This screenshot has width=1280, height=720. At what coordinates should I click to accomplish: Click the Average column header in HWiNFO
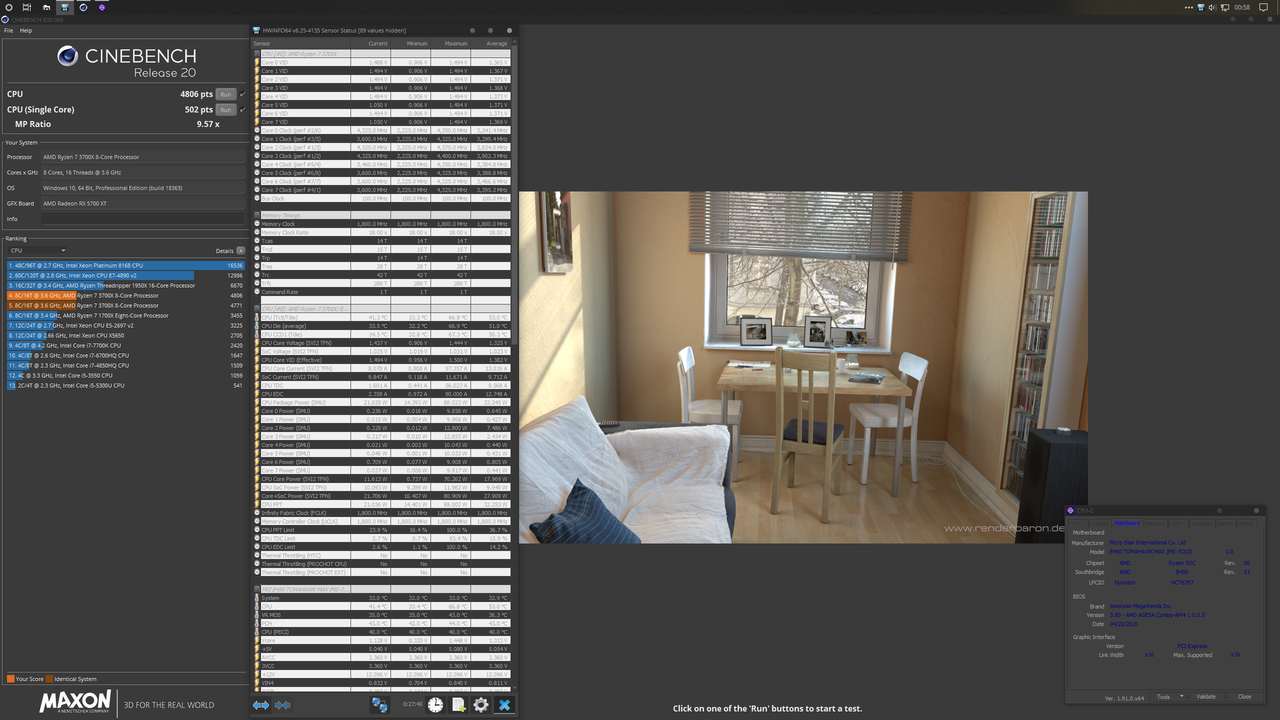pos(490,43)
